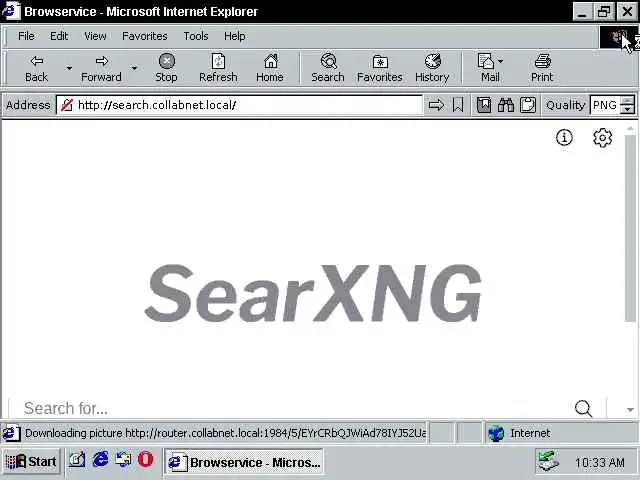This screenshot has width=640, height=480.
Task: Click the page icon at the status bar's left
Action: [11, 433]
